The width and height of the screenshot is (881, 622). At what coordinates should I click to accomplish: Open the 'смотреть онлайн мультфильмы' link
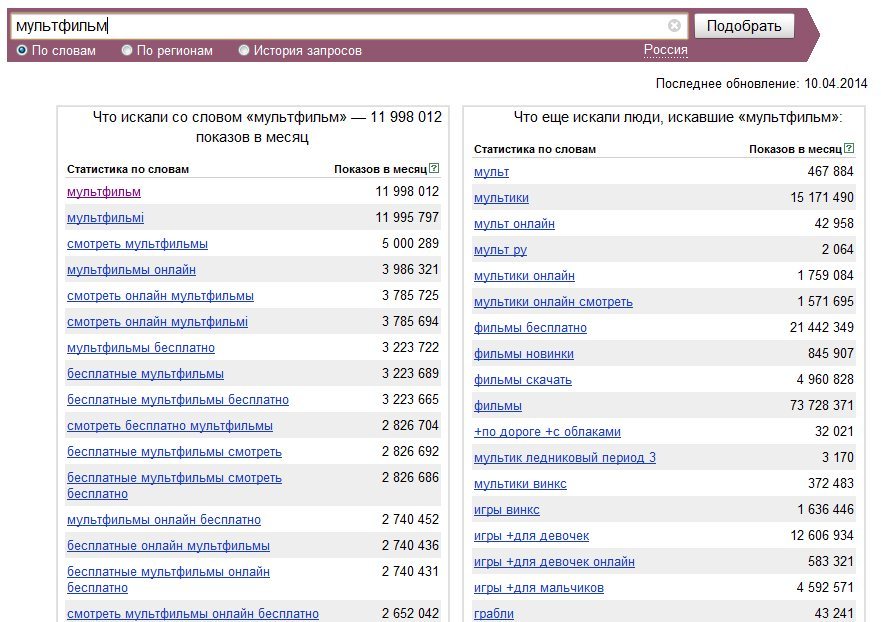[x=160, y=296]
